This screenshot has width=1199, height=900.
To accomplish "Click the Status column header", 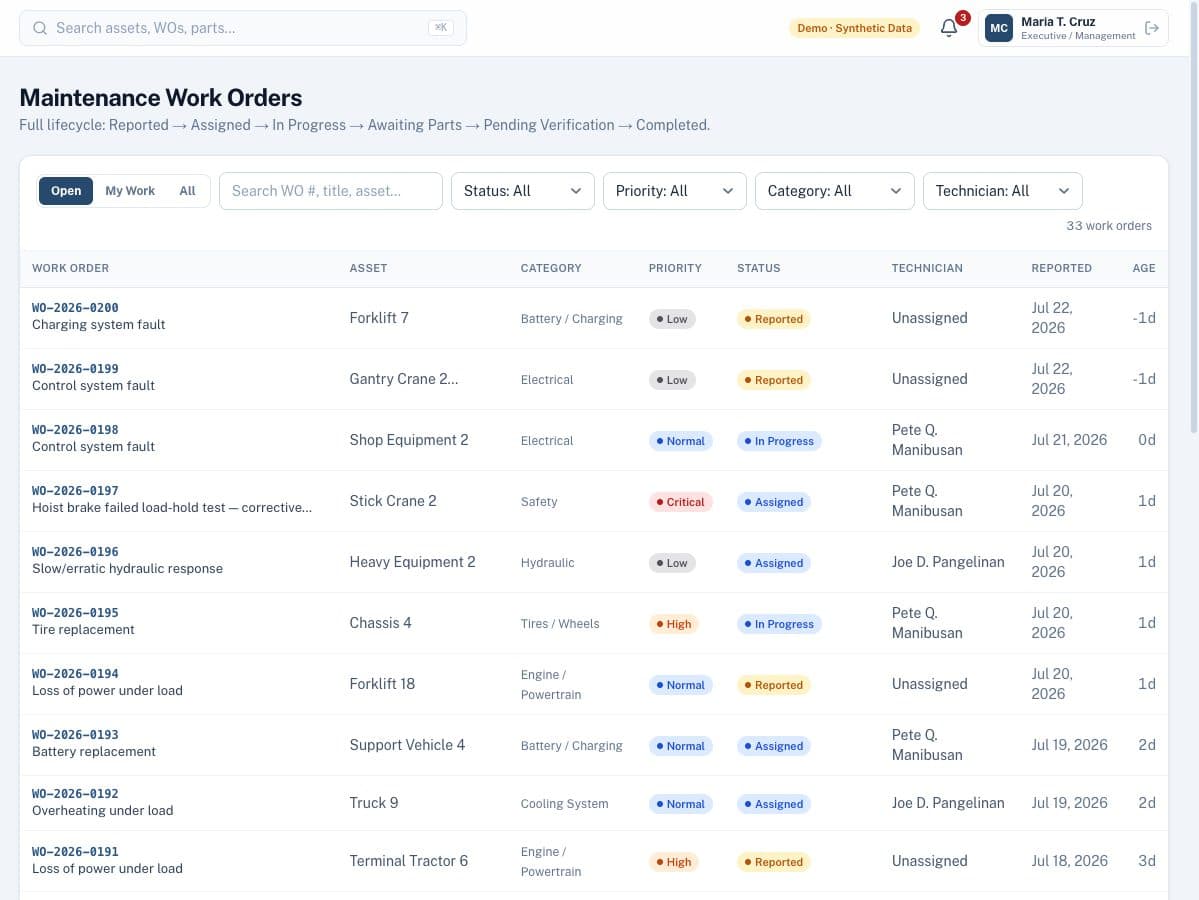I will tap(759, 268).
